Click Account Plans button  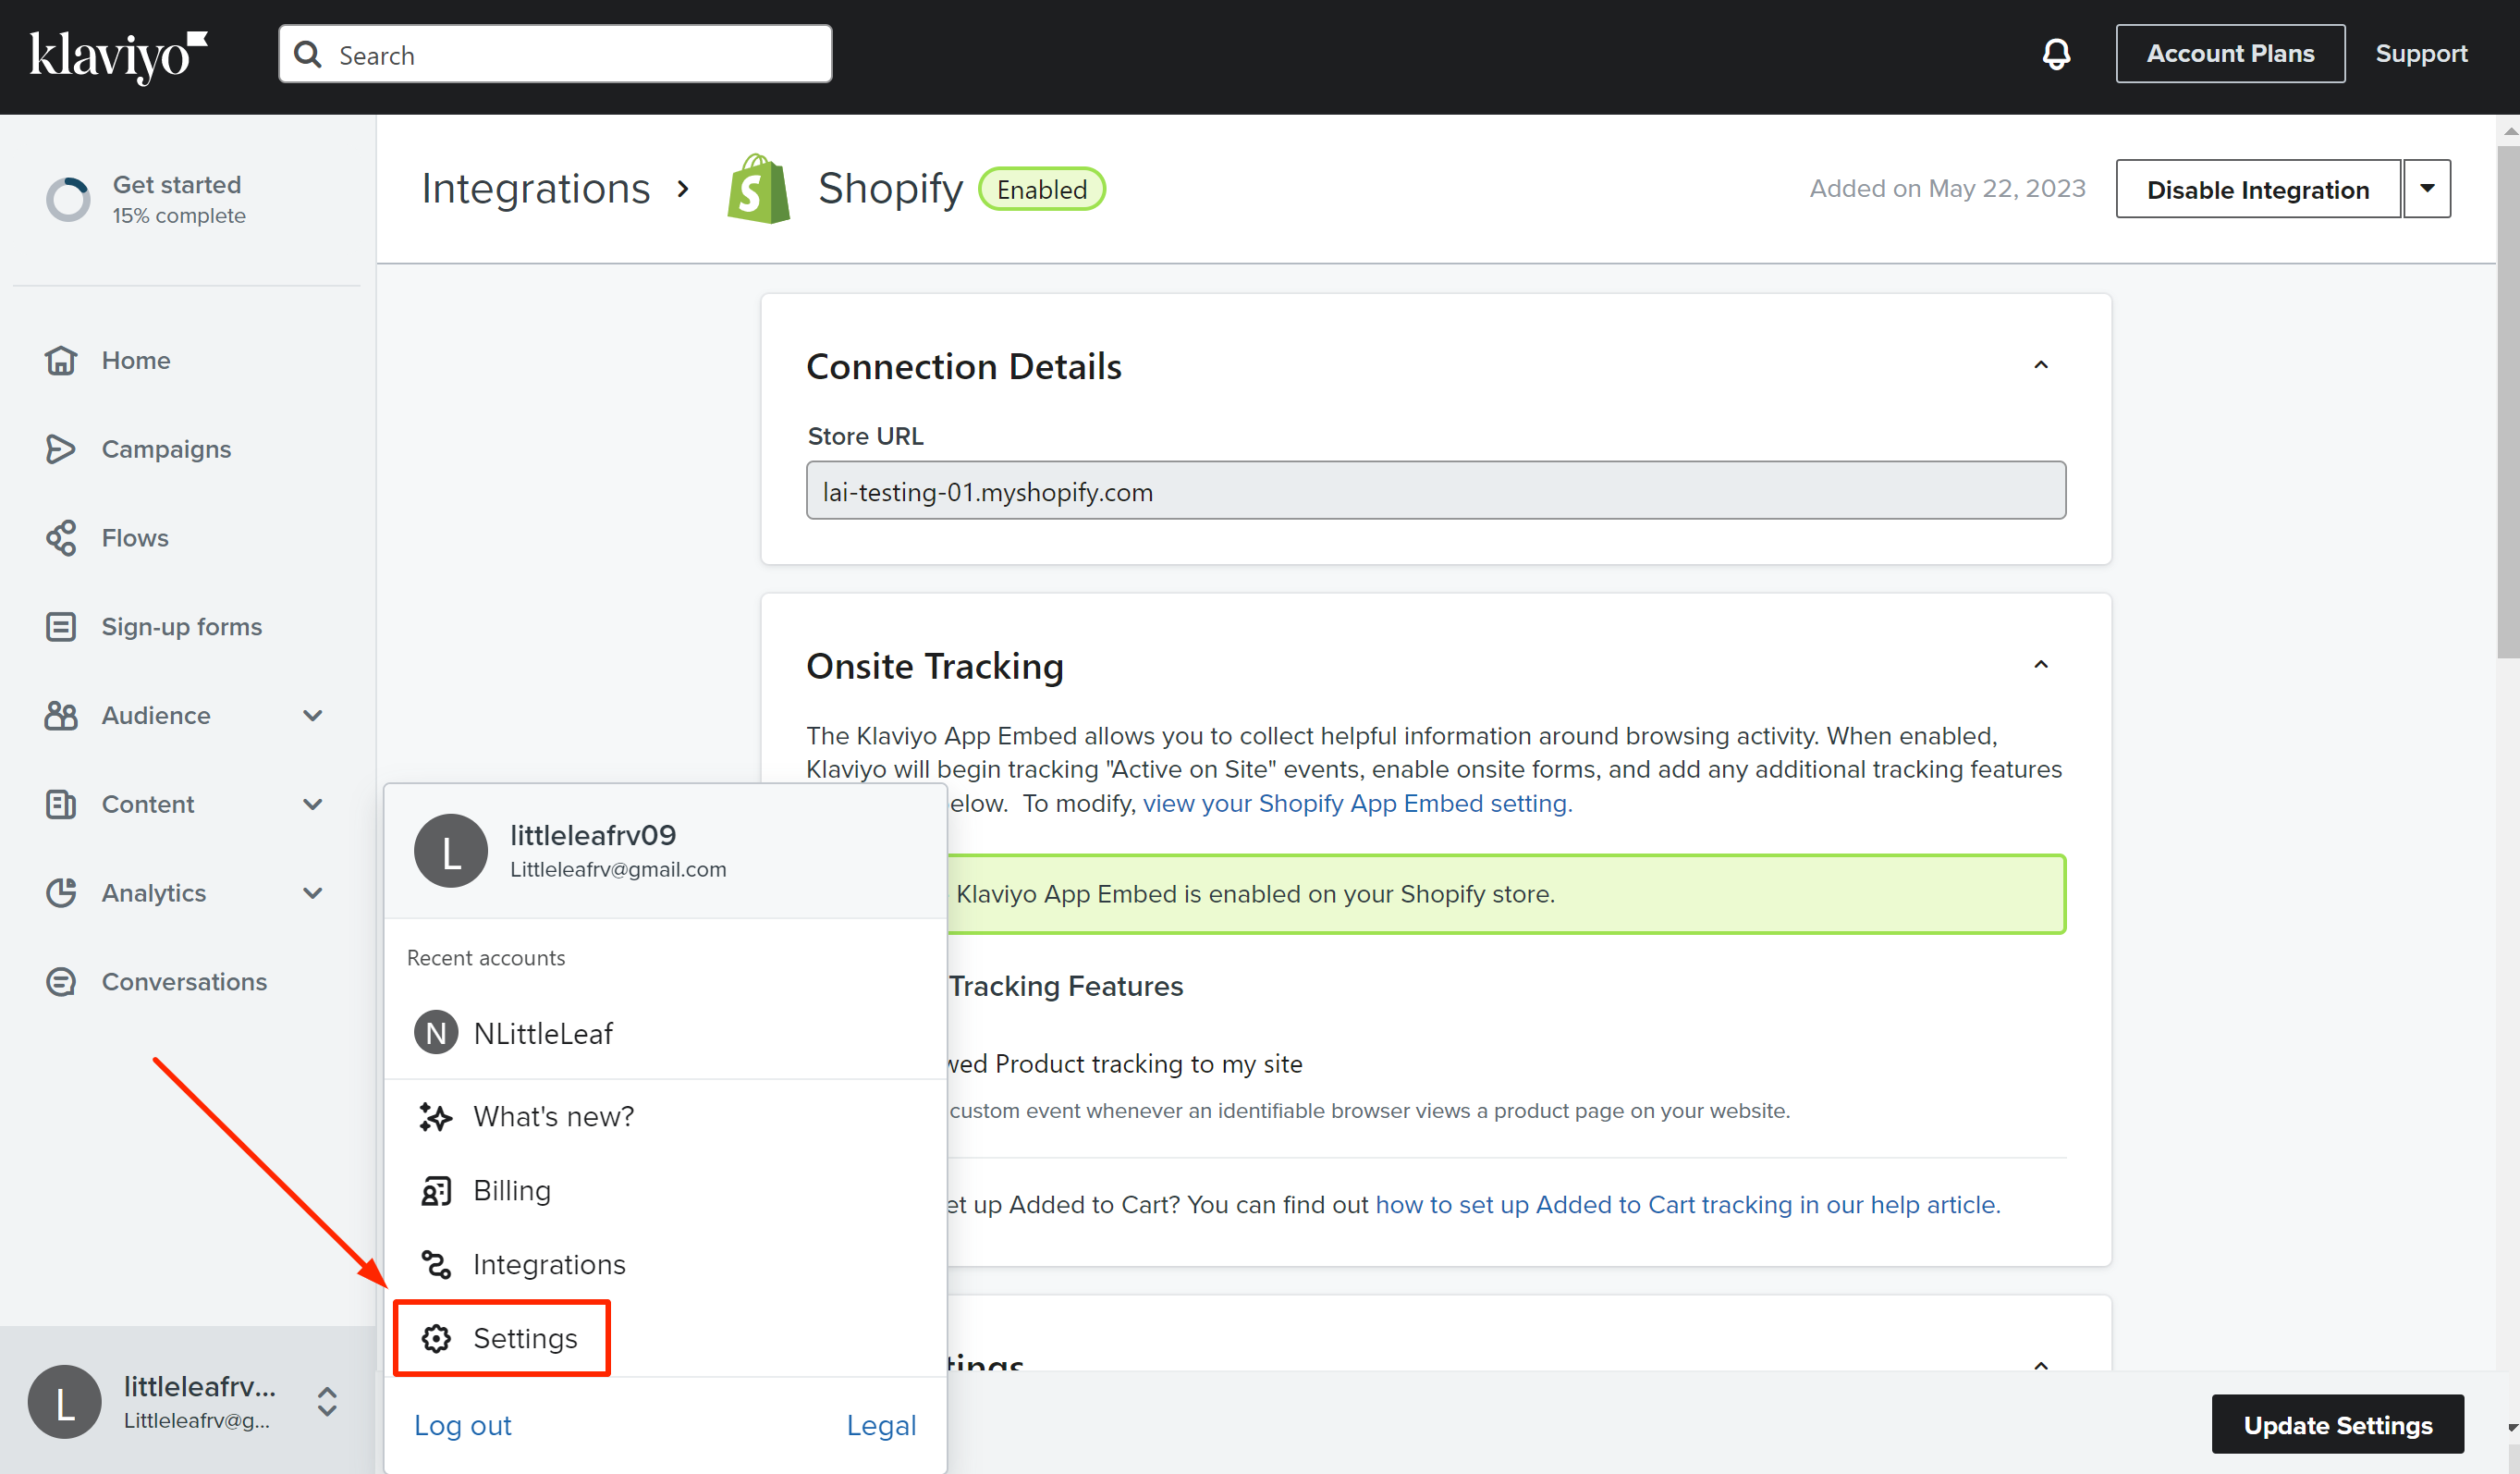[x=2230, y=54]
